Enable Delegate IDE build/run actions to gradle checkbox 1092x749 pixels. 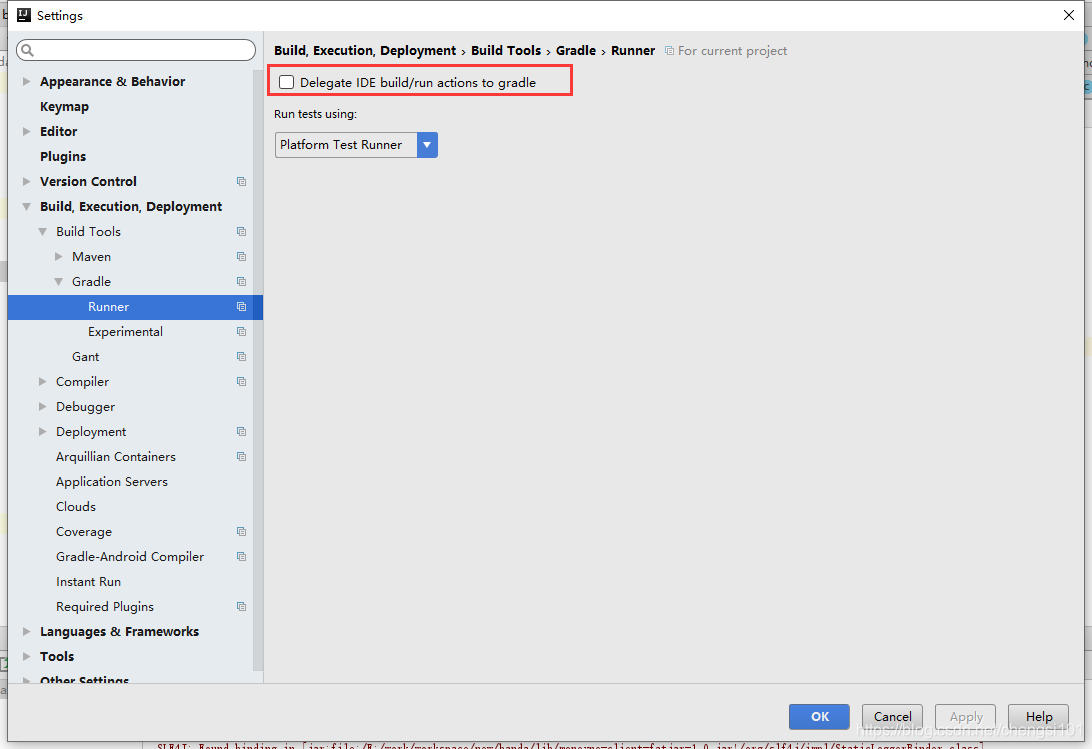[286, 82]
